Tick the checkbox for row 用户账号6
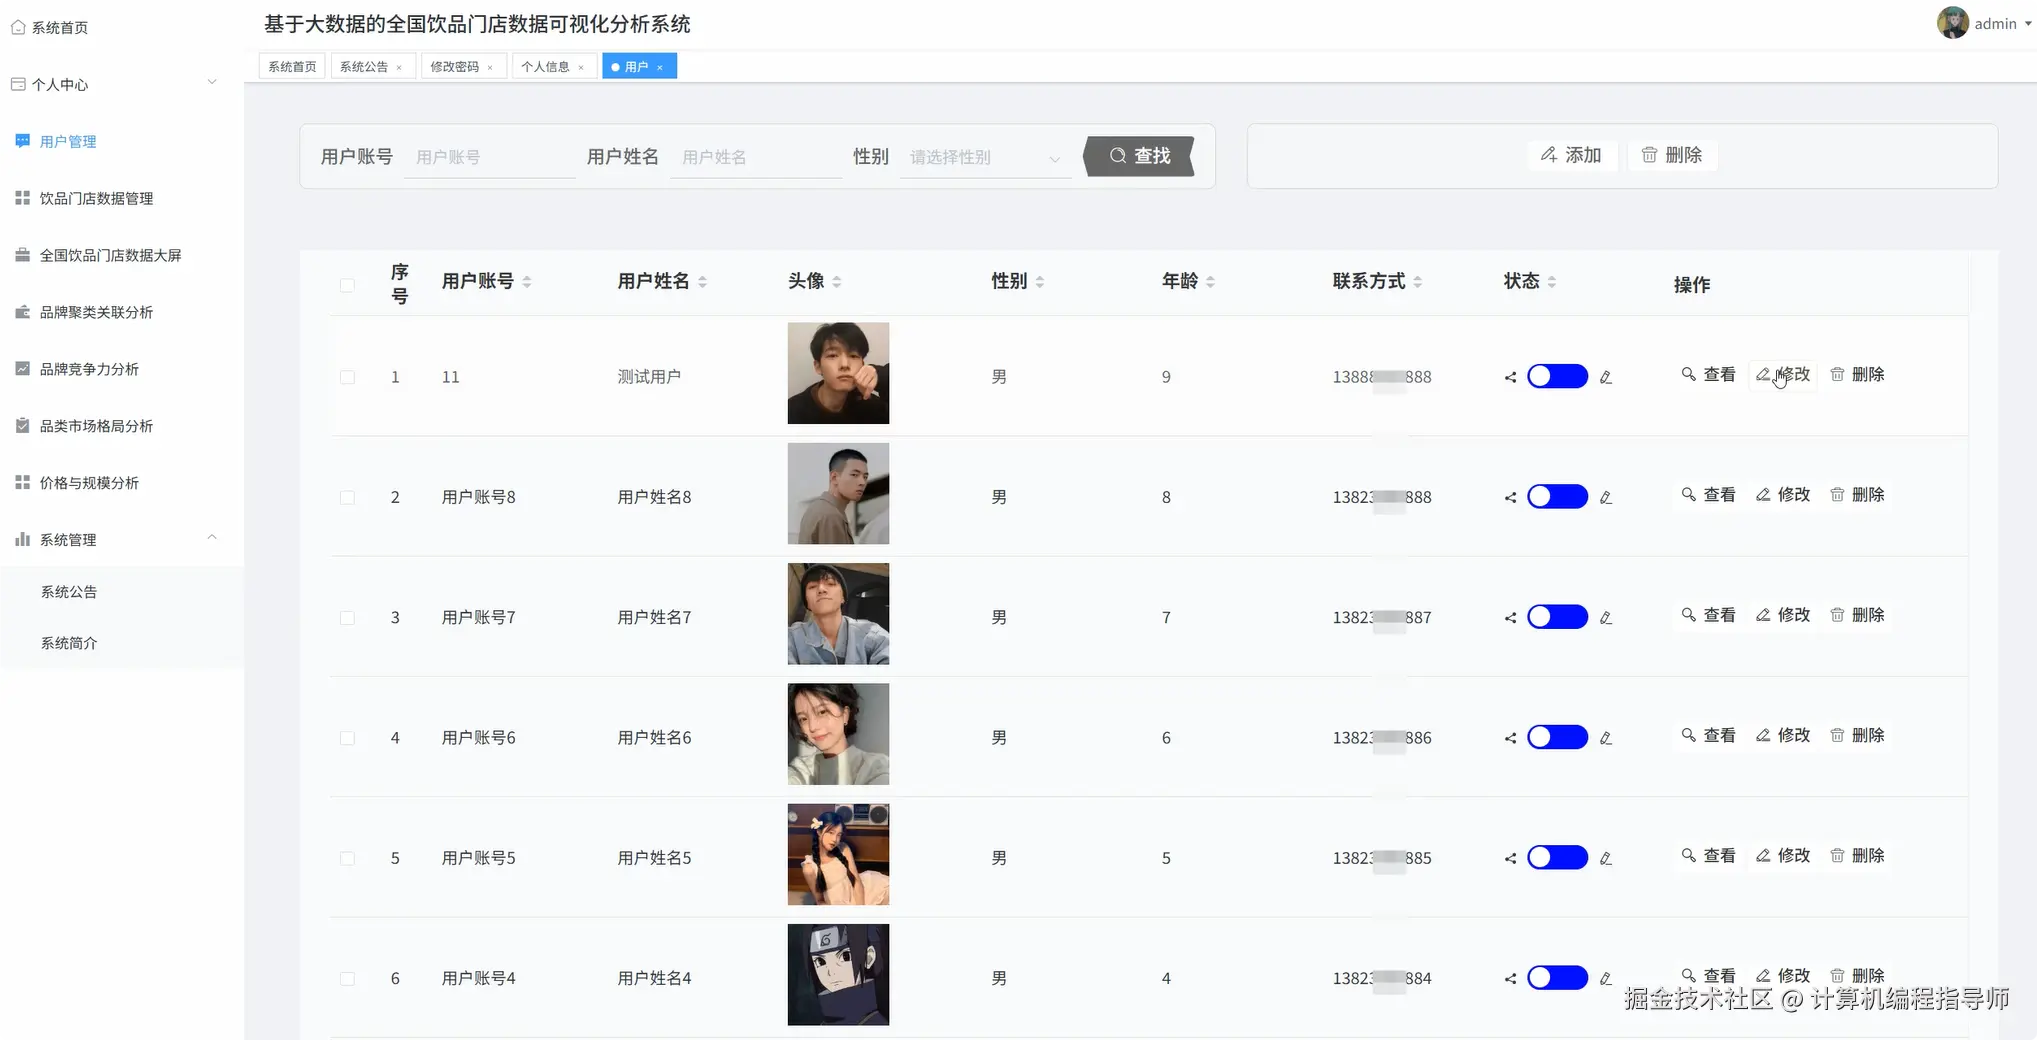Image resolution: width=2037 pixels, height=1040 pixels. coord(347,738)
